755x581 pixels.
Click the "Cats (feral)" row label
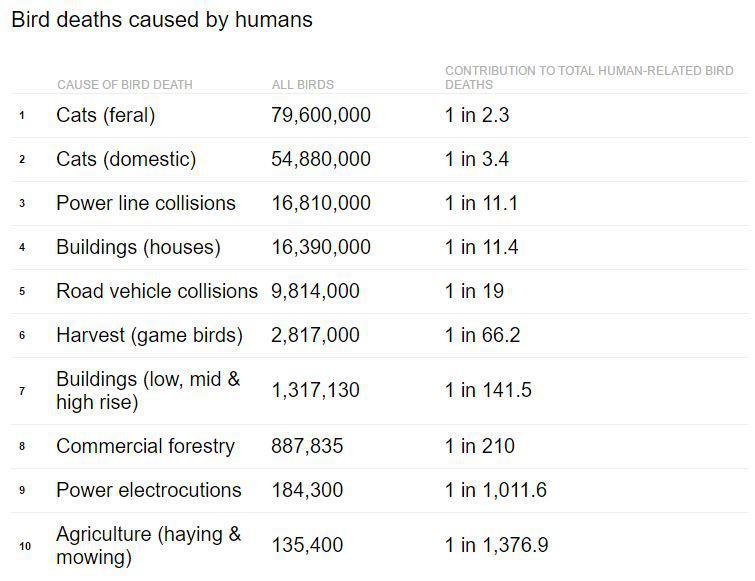106,115
